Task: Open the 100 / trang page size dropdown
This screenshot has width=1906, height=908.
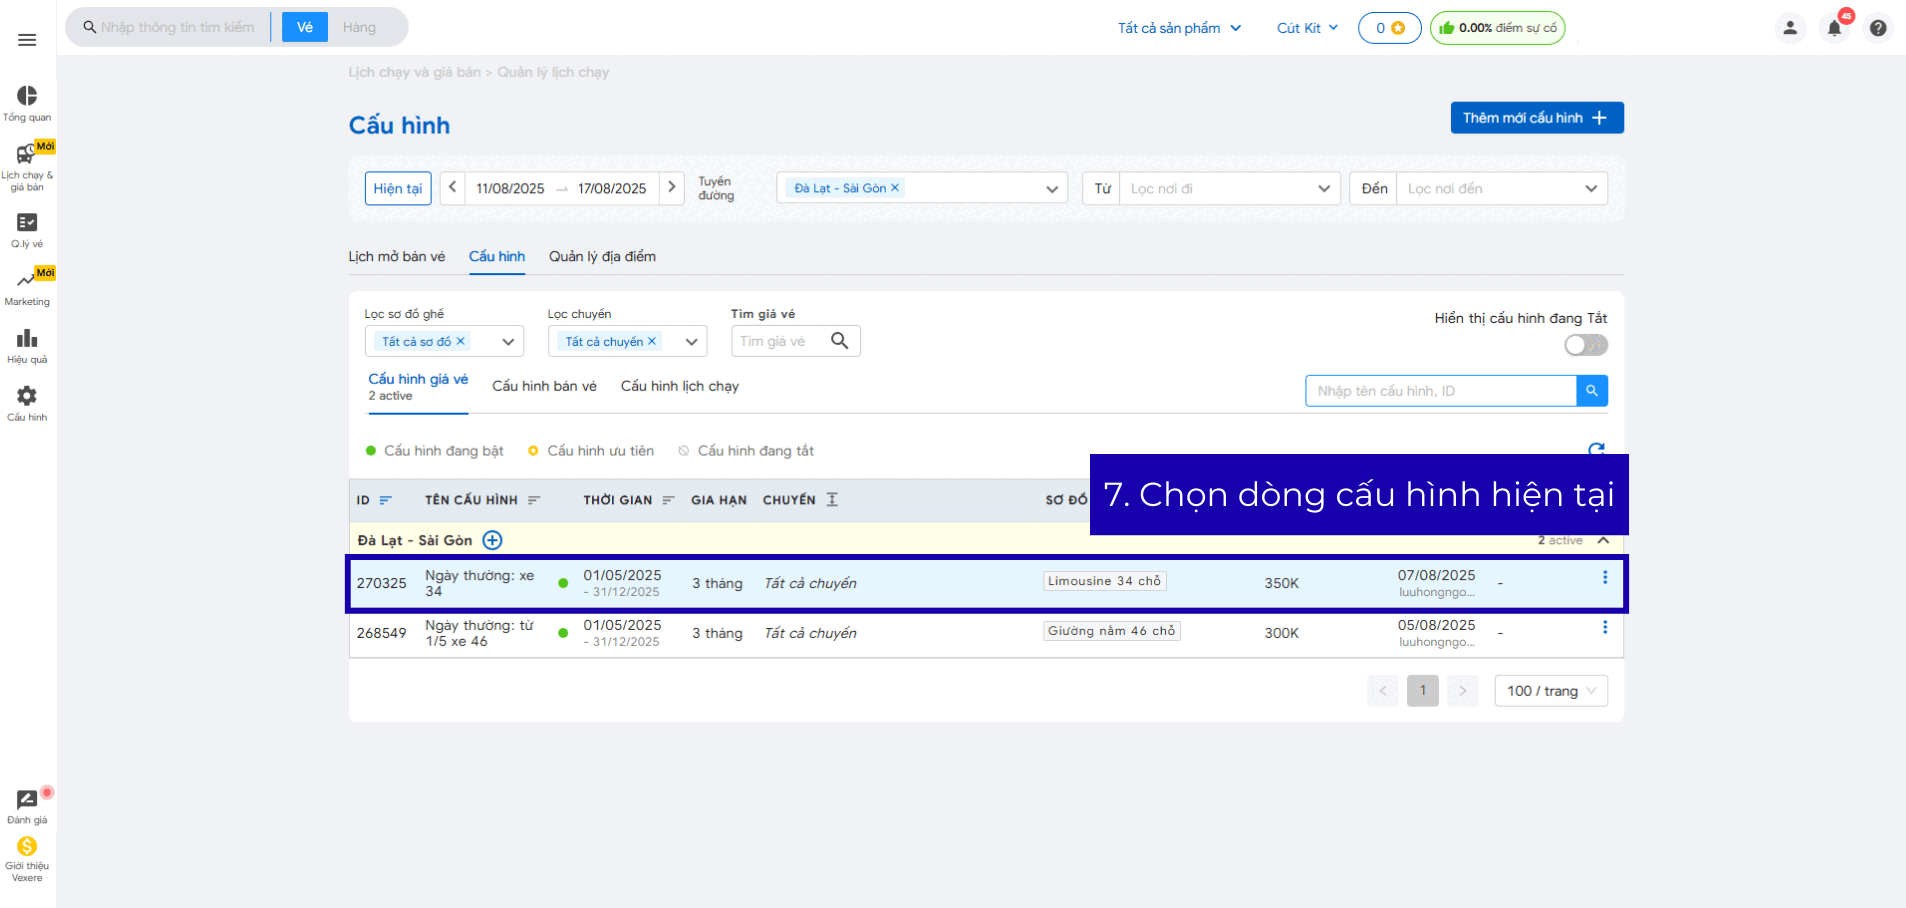Action: click(x=1550, y=691)
